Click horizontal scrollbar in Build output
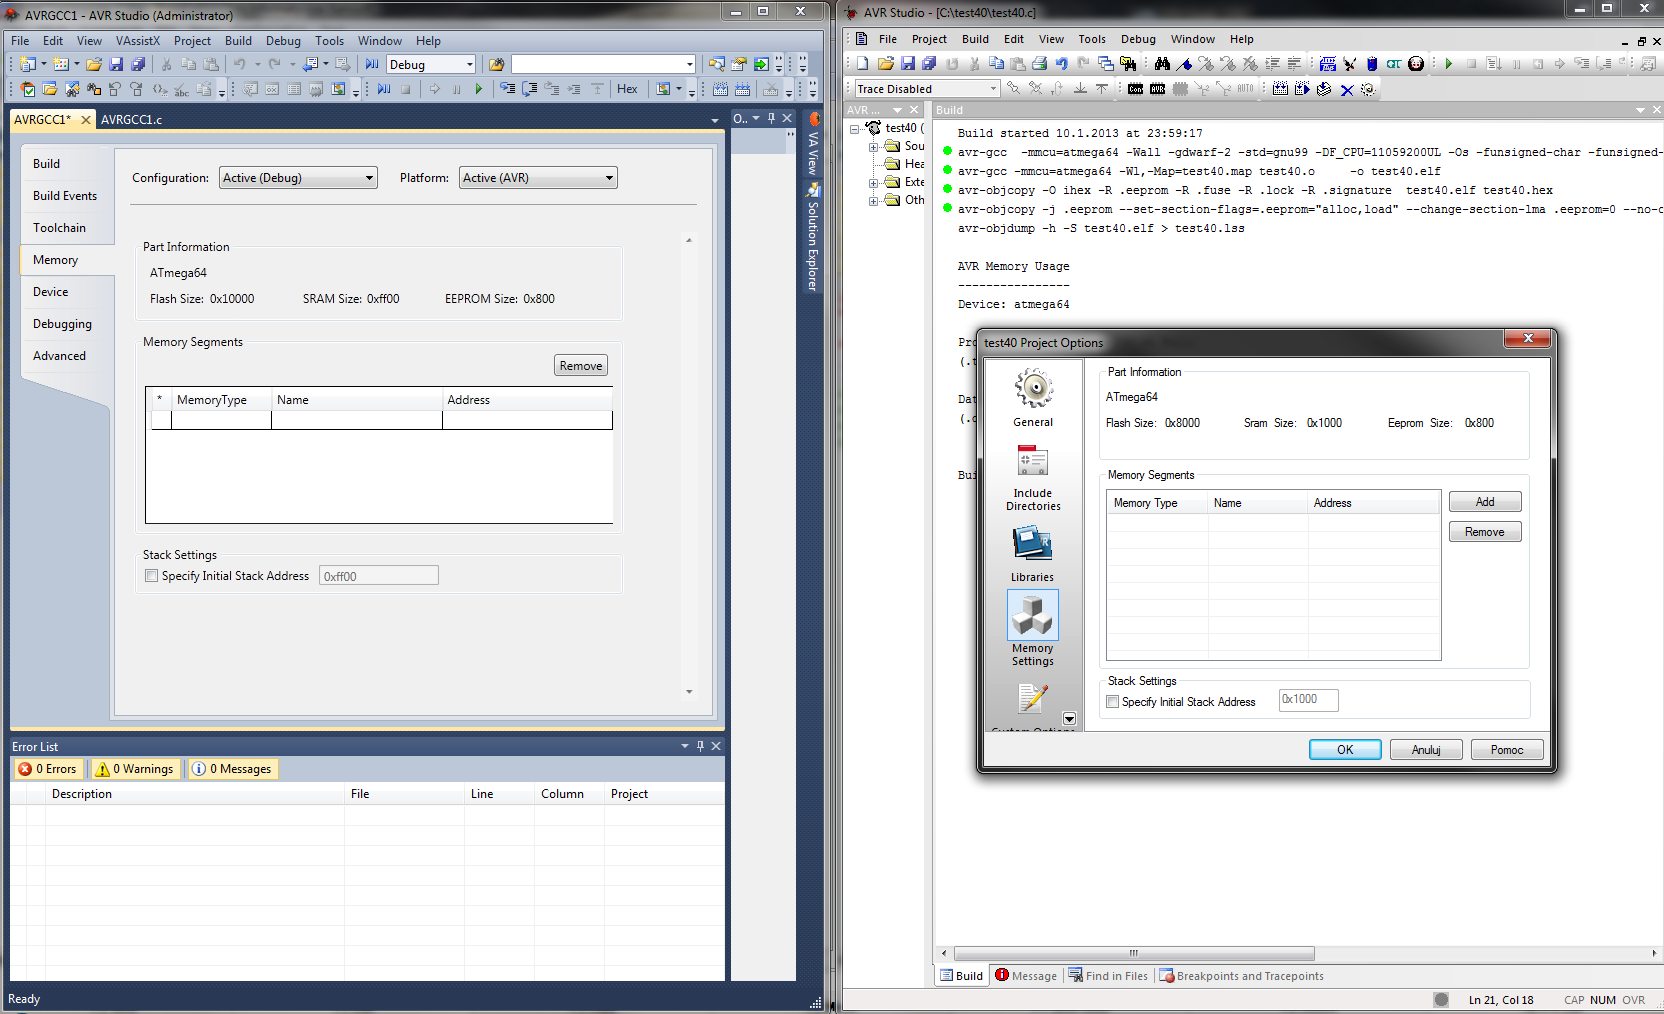1664x1014 pixels. pyautogui.click(x=1134, y=953)
